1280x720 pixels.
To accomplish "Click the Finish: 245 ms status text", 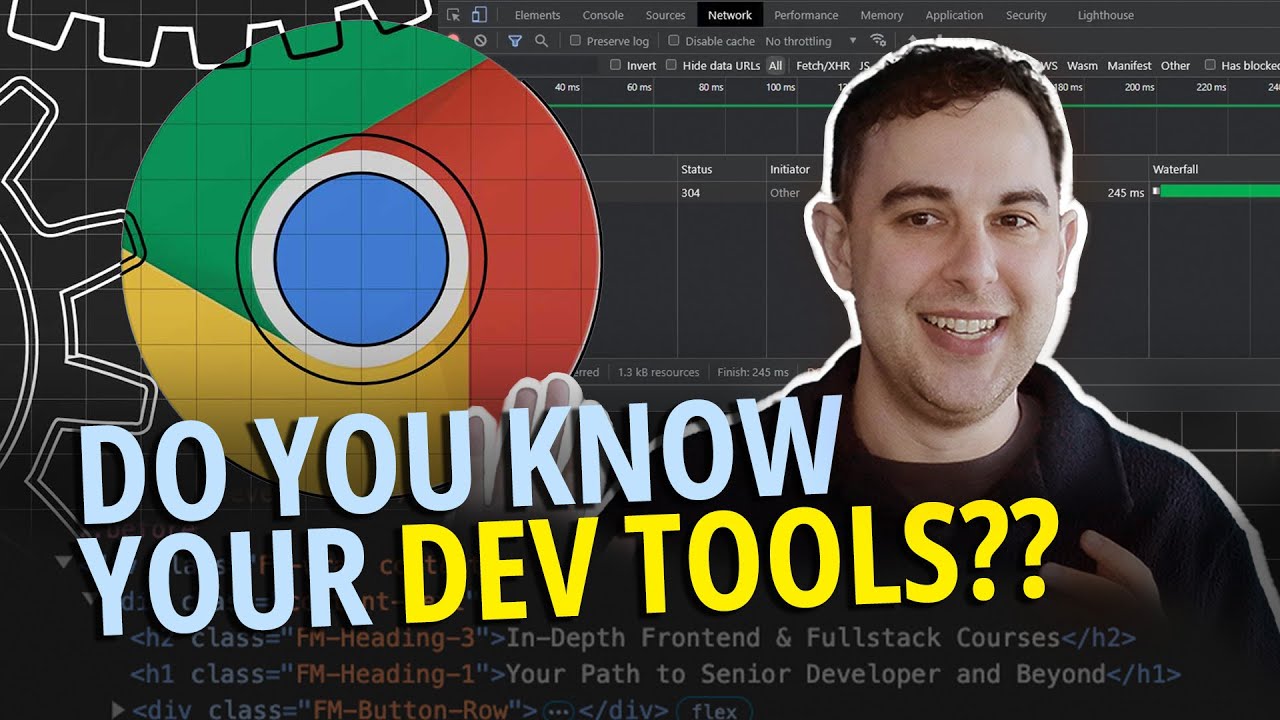I will (753, 372).
